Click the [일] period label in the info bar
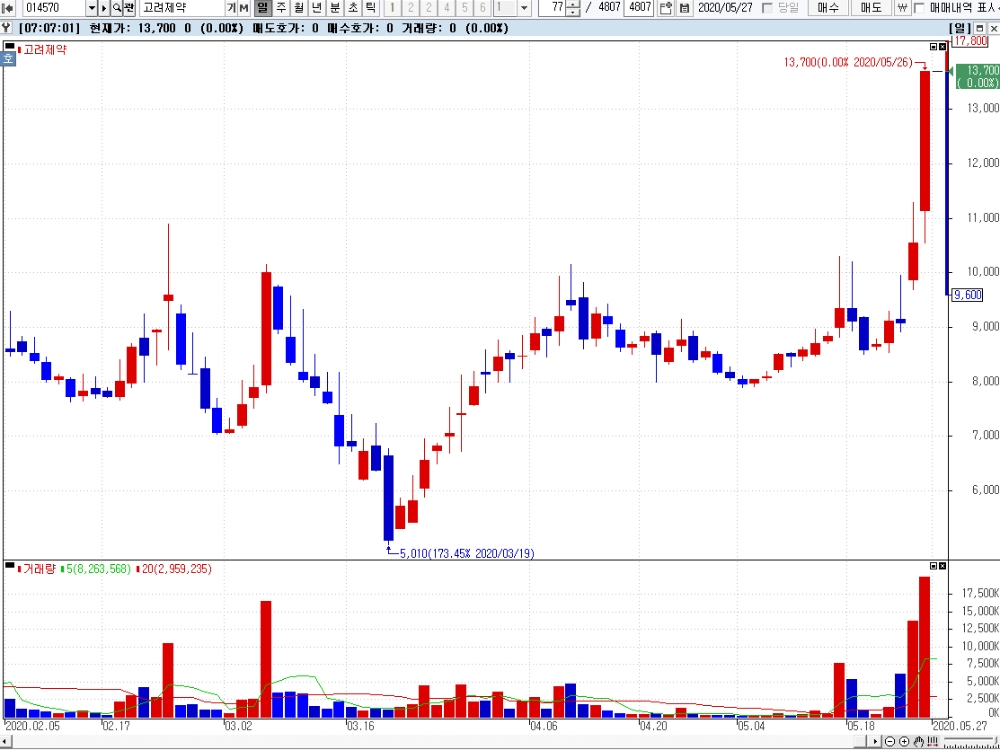 (x=959, y=28)
